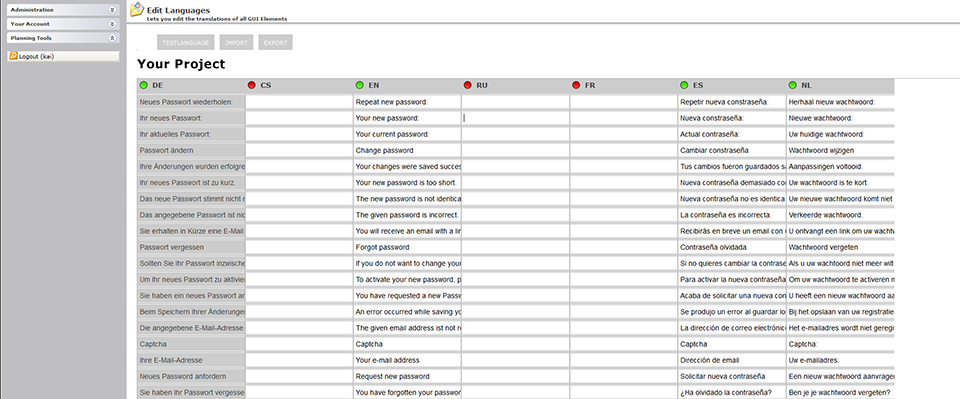Select the CS column header

299,85
